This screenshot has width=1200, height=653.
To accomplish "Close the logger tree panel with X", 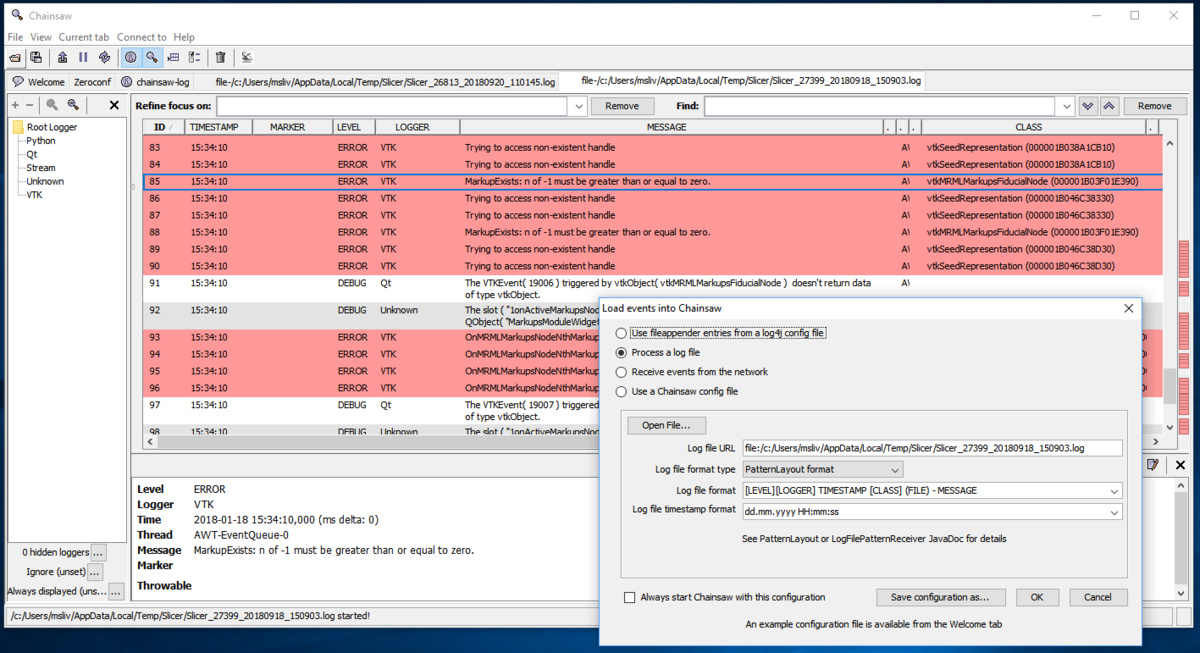I will [114, 105].
